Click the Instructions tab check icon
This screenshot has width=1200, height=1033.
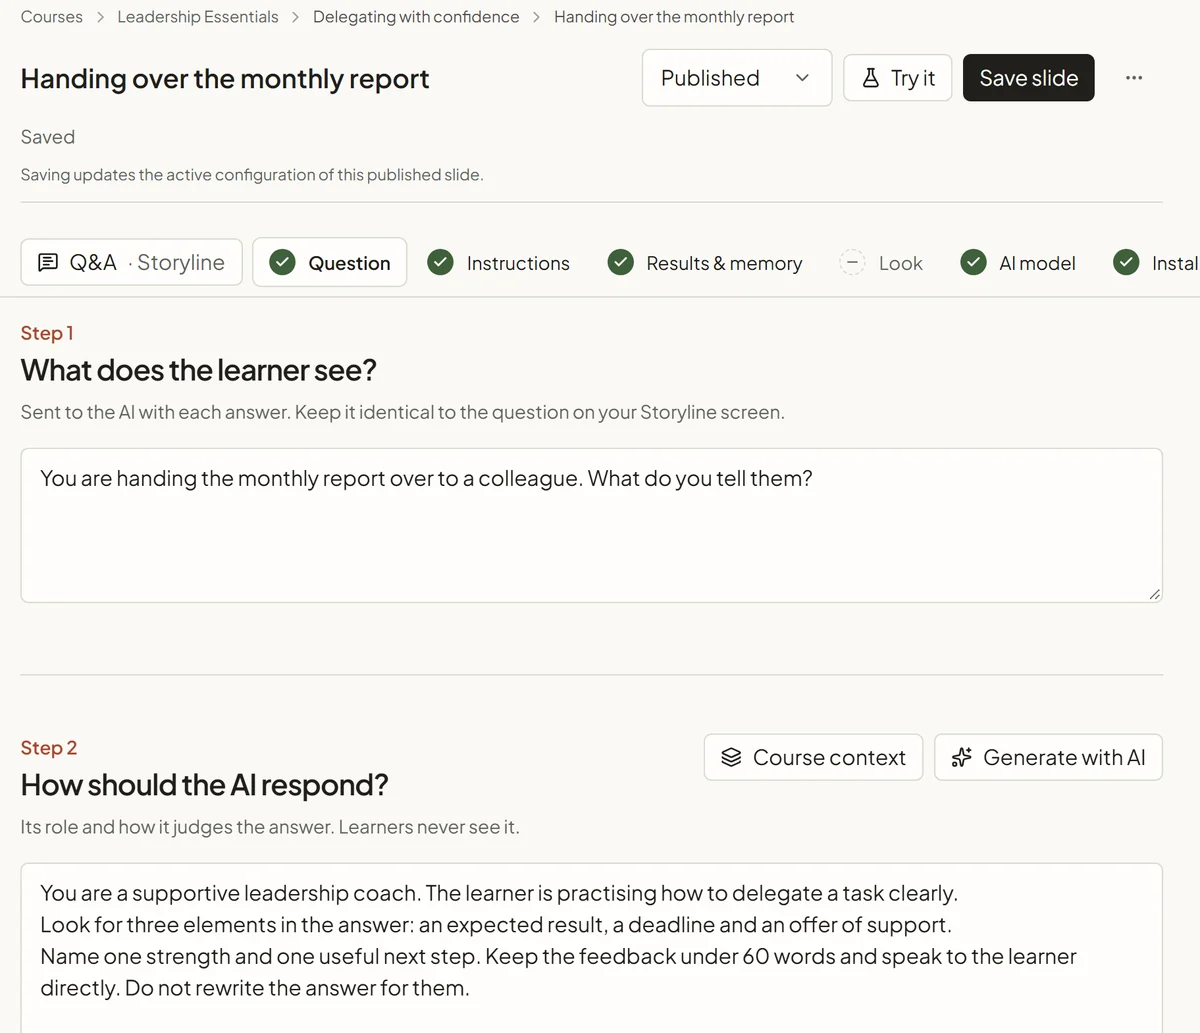coord(440,263)
